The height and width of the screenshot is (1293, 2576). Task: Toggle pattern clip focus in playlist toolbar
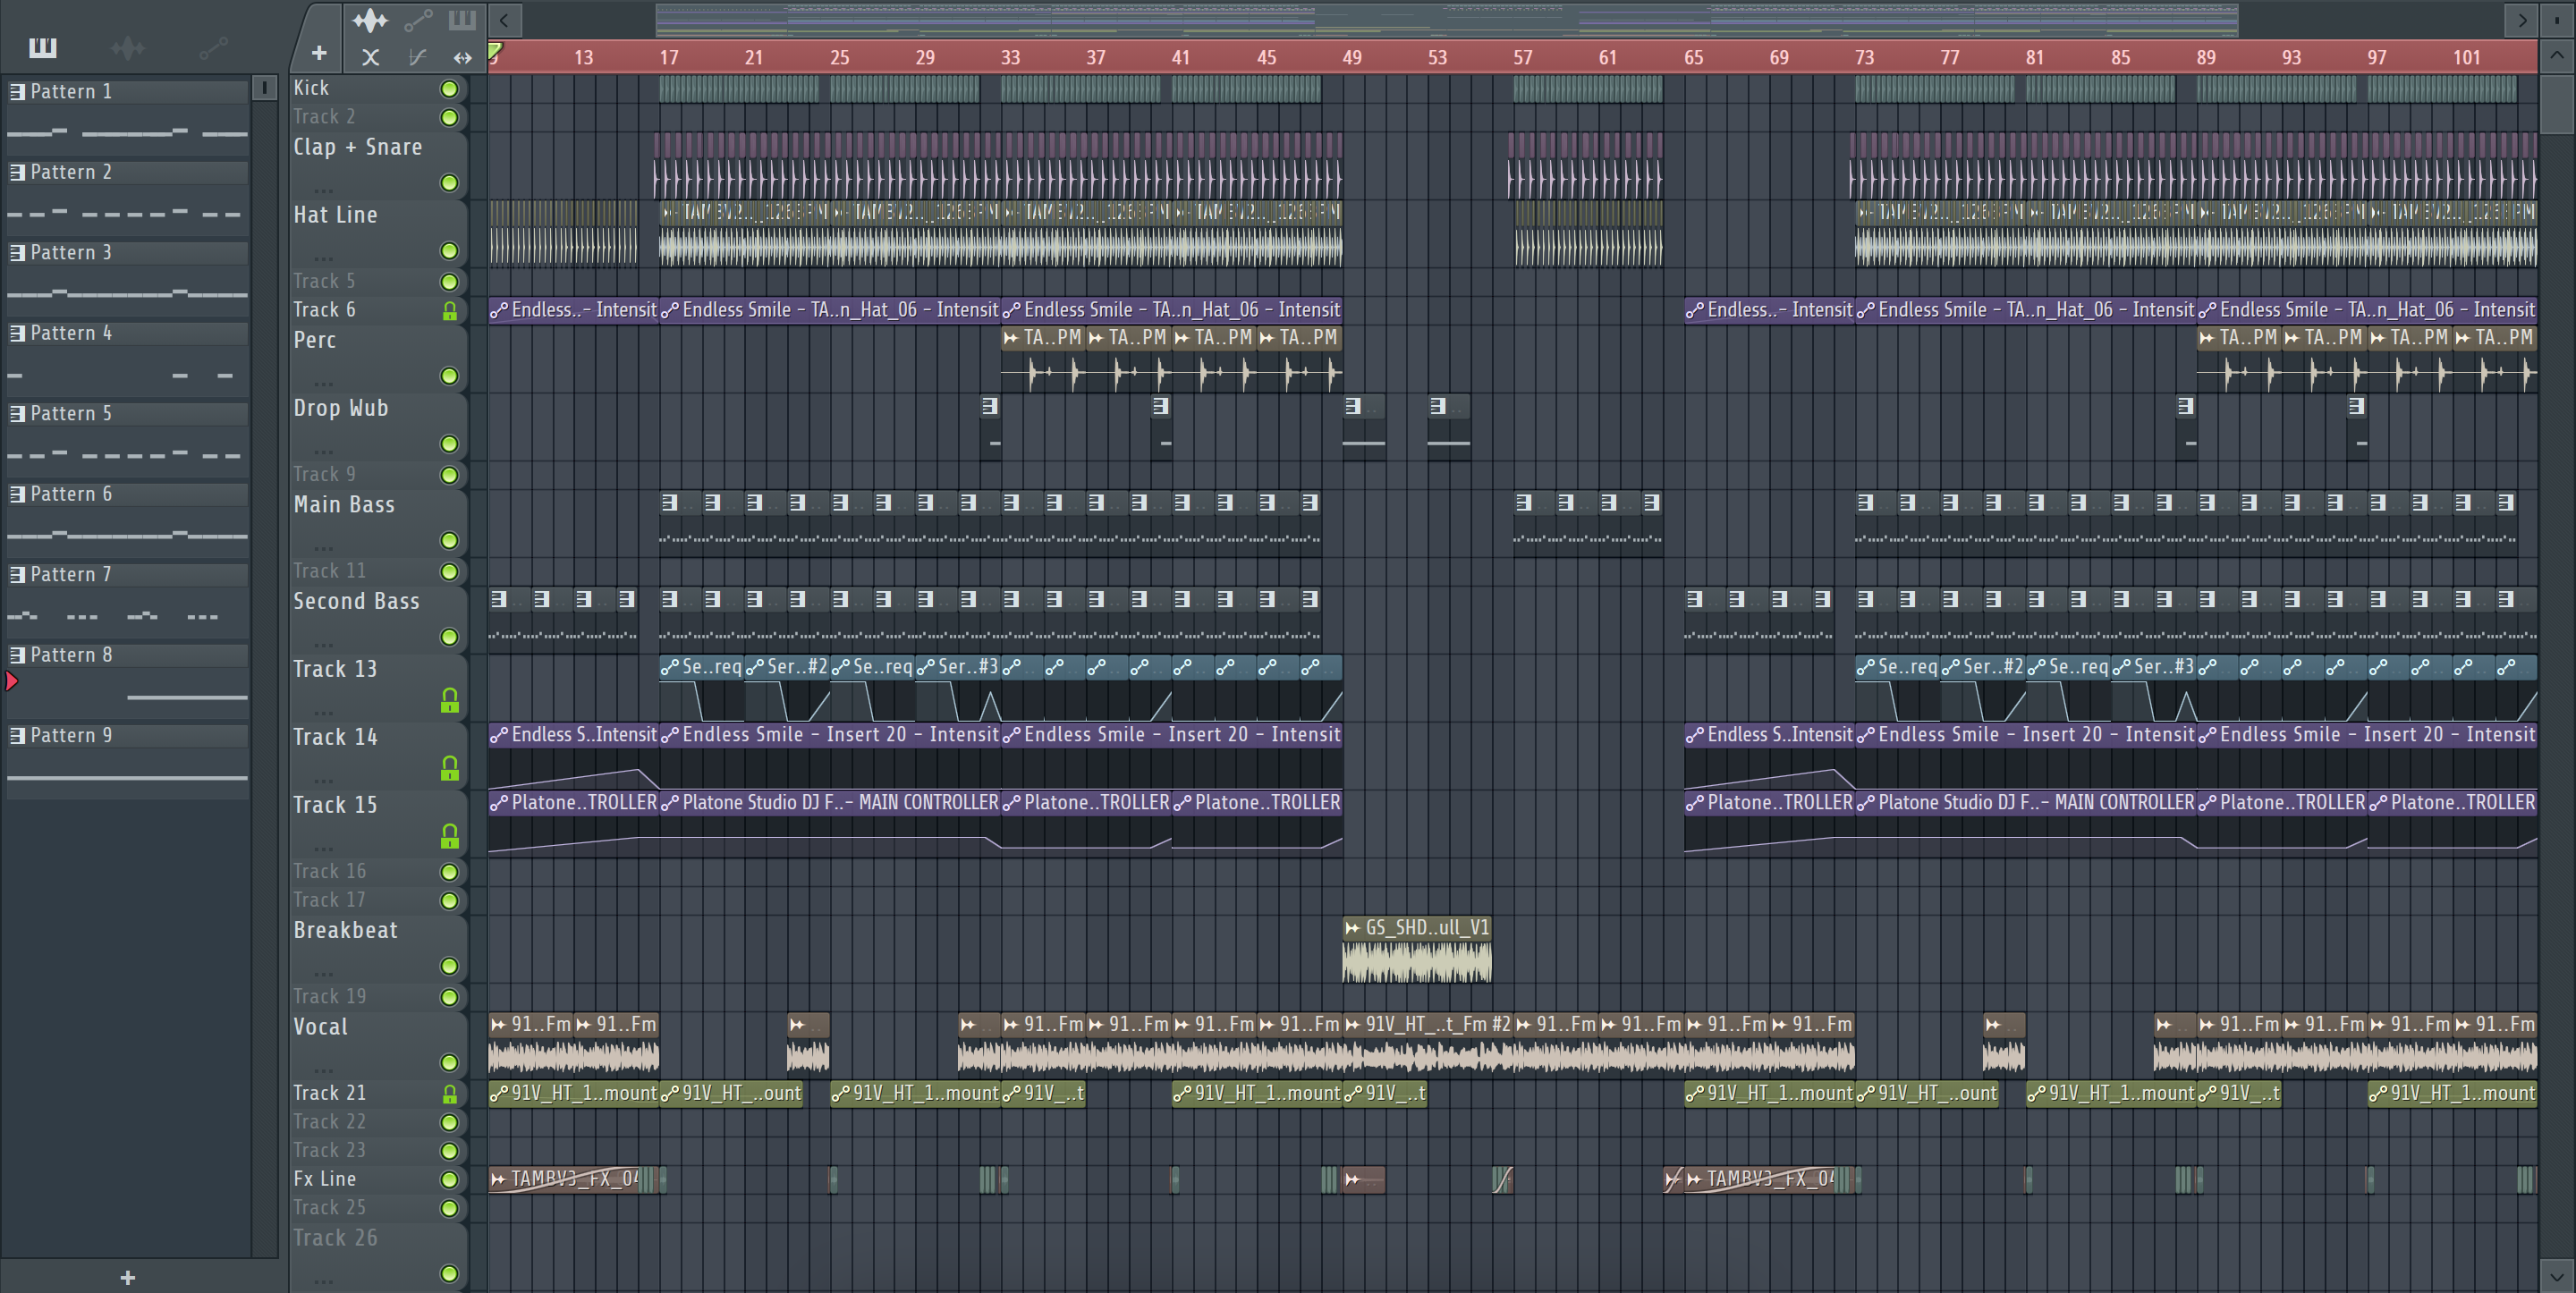(x=462, y=20)
